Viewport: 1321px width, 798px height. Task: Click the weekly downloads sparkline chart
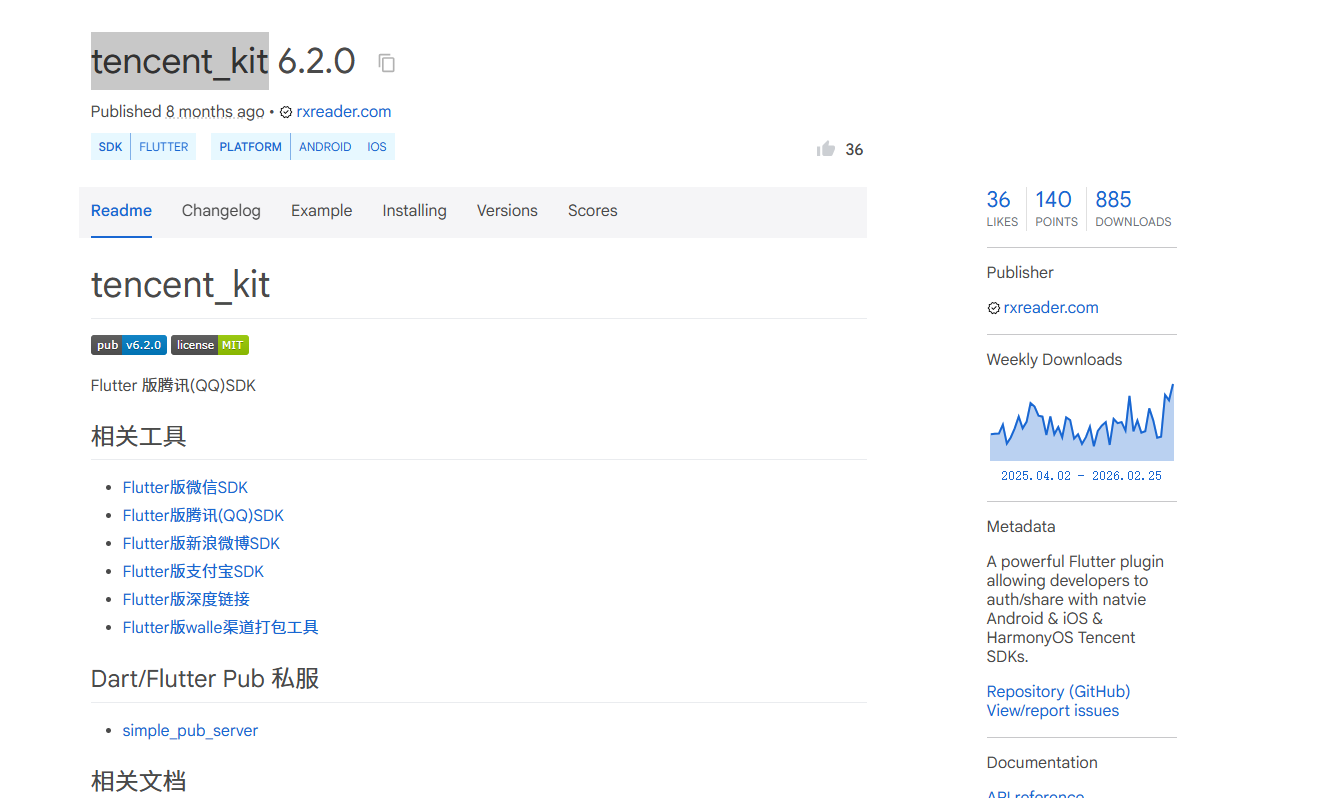(1082, 421)
